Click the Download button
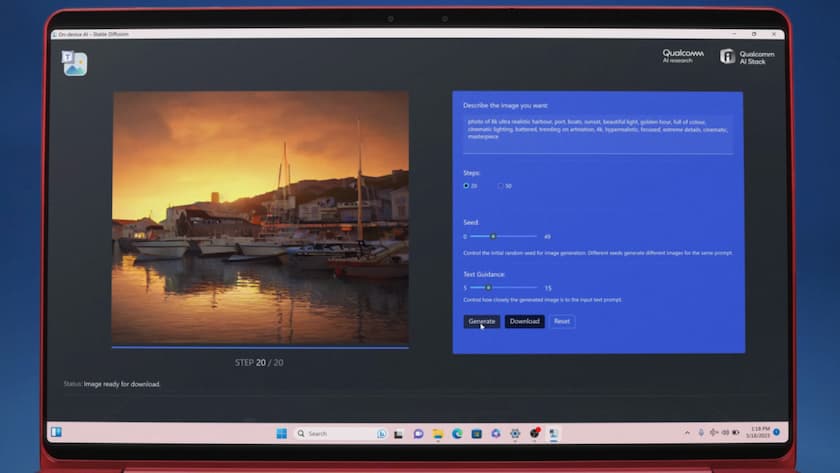 click(524, 321)
